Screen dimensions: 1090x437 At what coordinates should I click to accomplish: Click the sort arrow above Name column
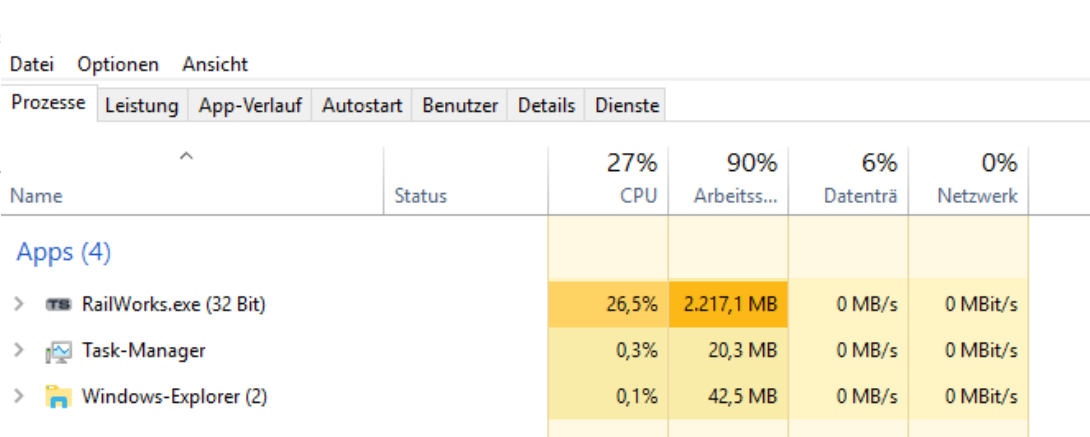click(x=185, y=156)
